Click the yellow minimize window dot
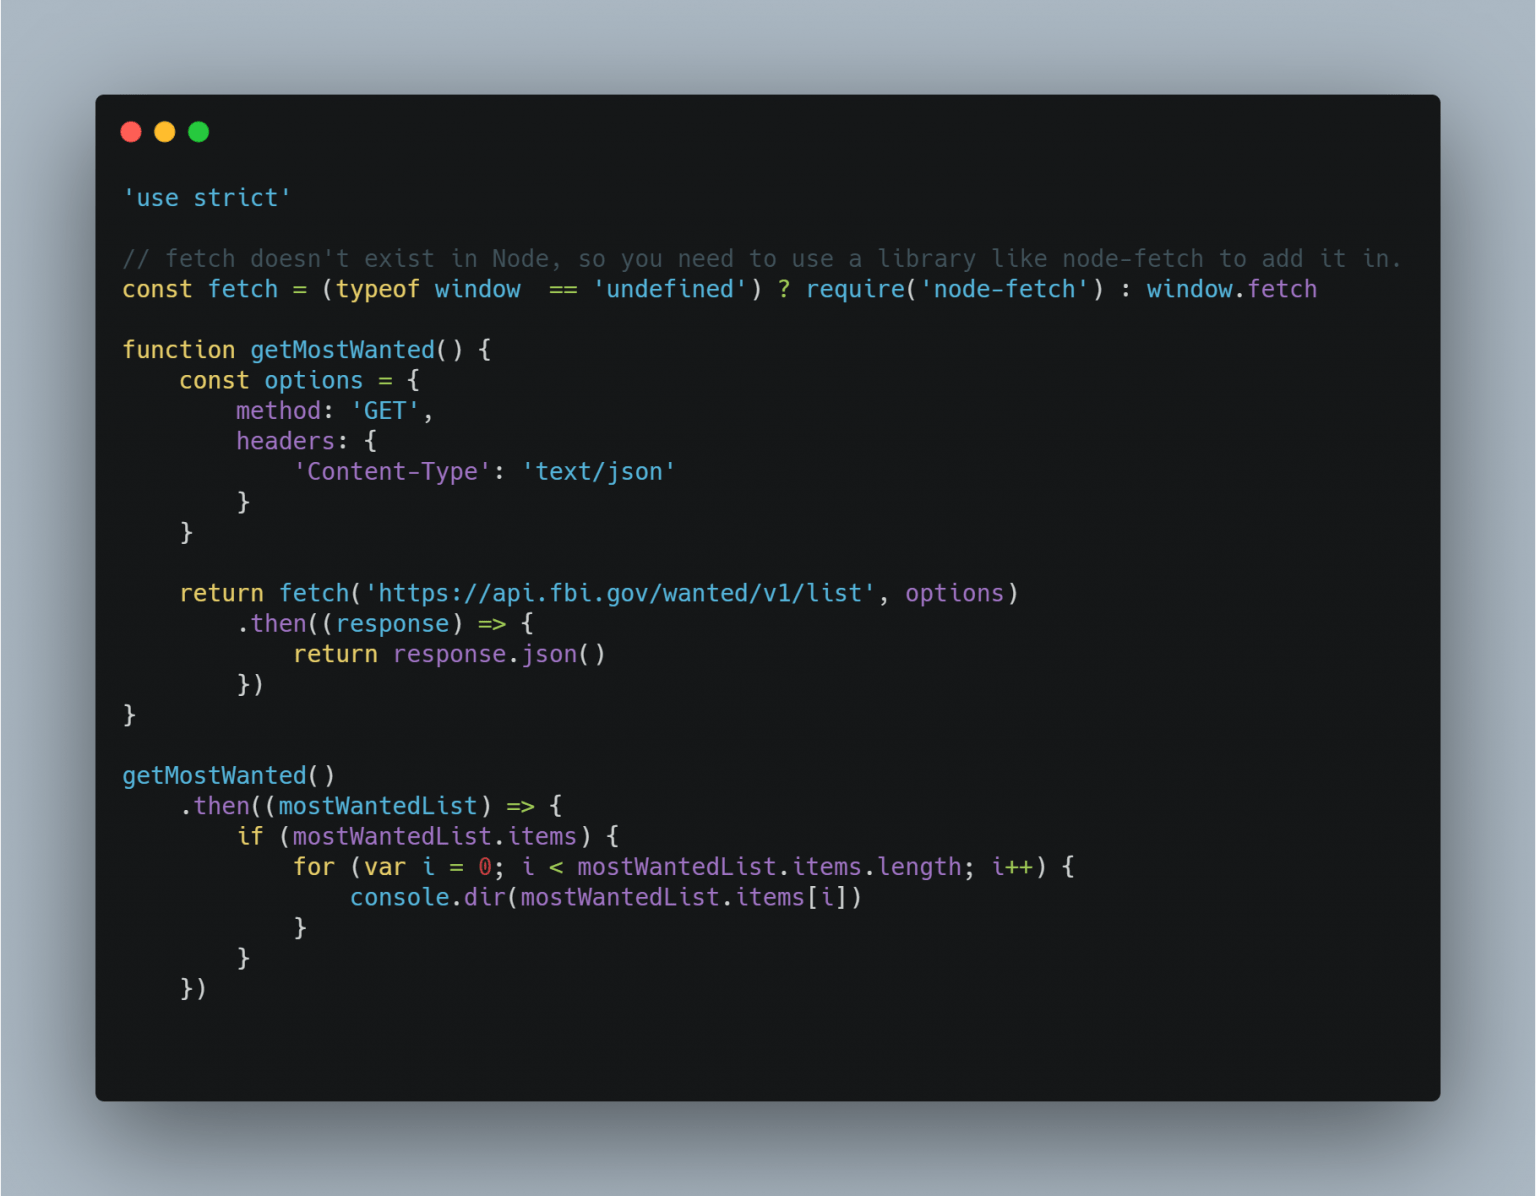The image size is (1536, 1196). click(165, 132)
